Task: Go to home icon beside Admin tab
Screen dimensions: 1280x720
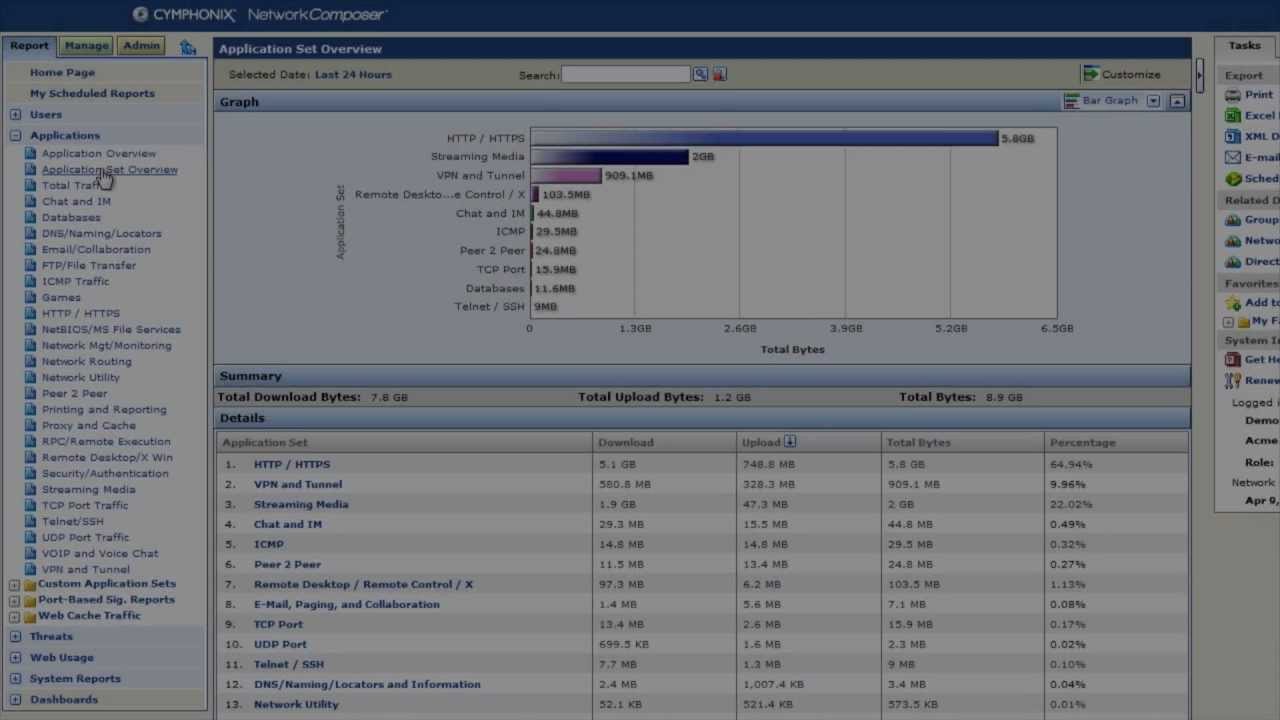Action: 188,46
